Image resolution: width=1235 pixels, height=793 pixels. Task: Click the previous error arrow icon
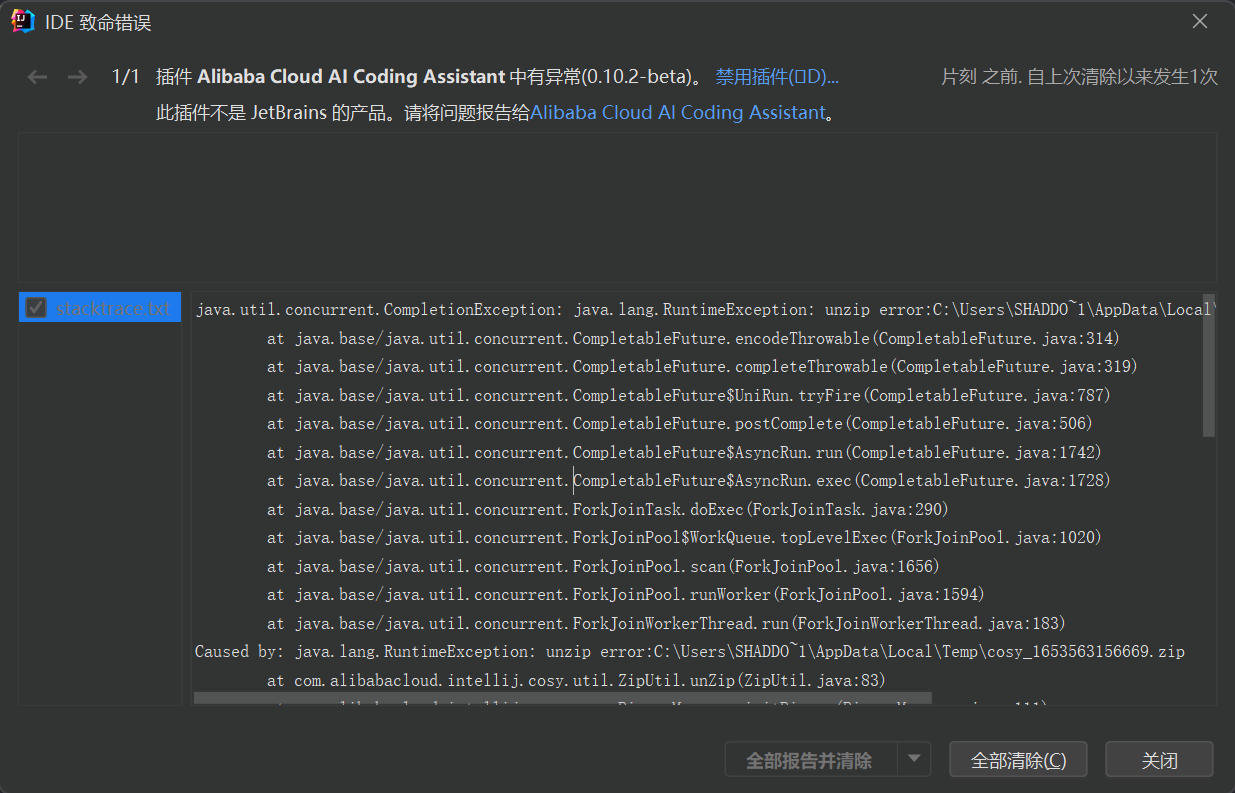point(37,76)
